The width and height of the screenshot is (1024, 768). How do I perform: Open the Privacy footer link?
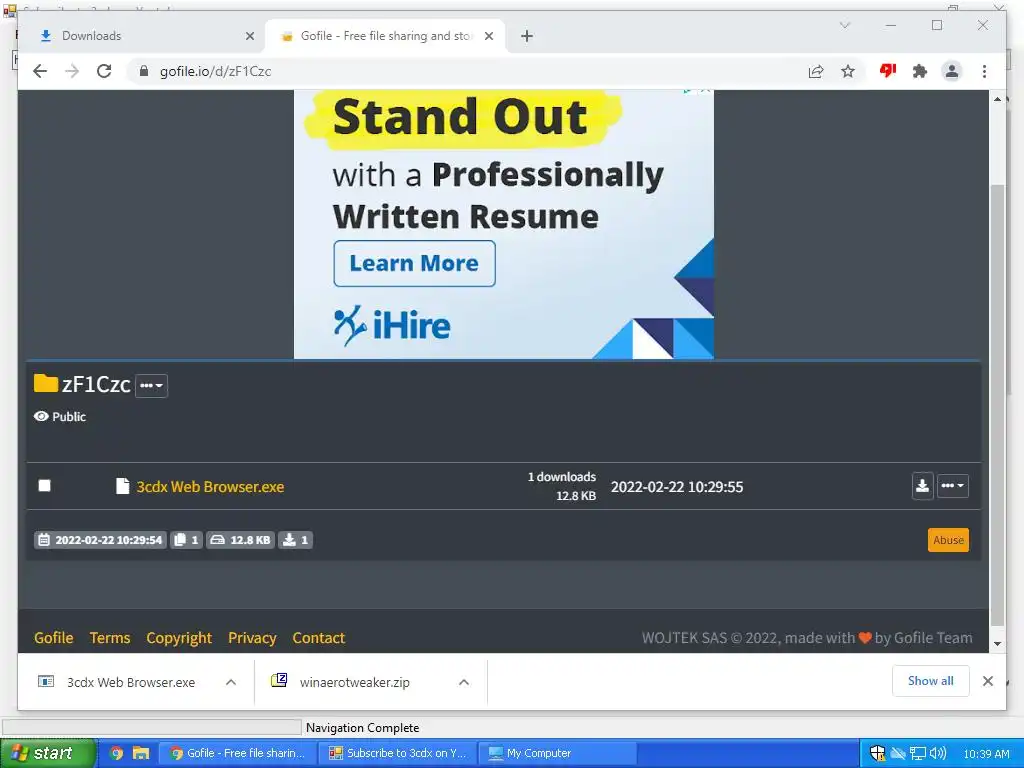[252, 637]
